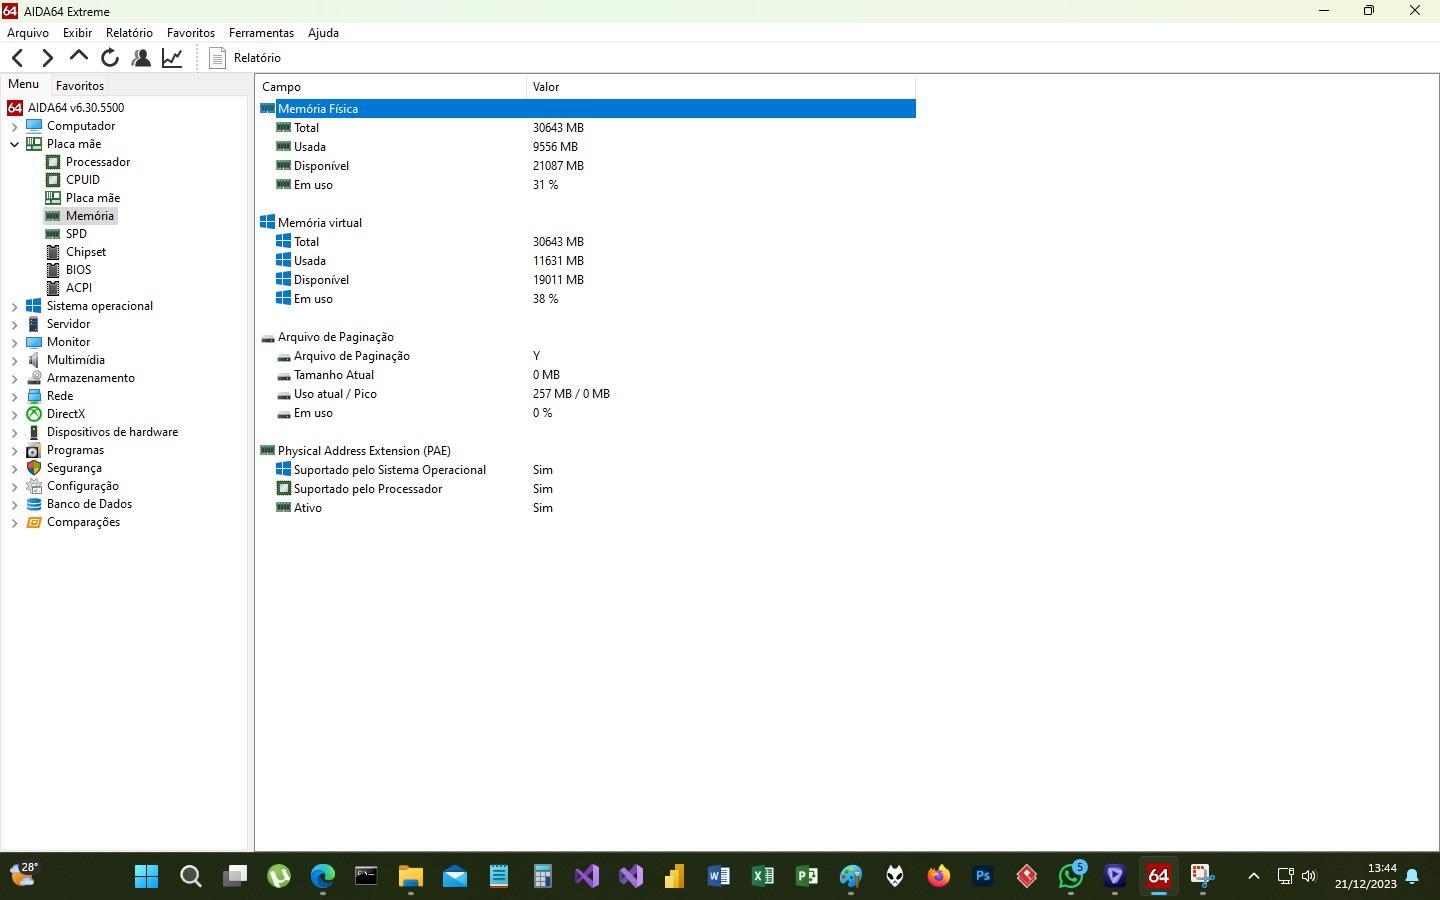The image size is (1440, 900).
Task: Collapse the Placa mãe tree node
Action: coord(15,144)
